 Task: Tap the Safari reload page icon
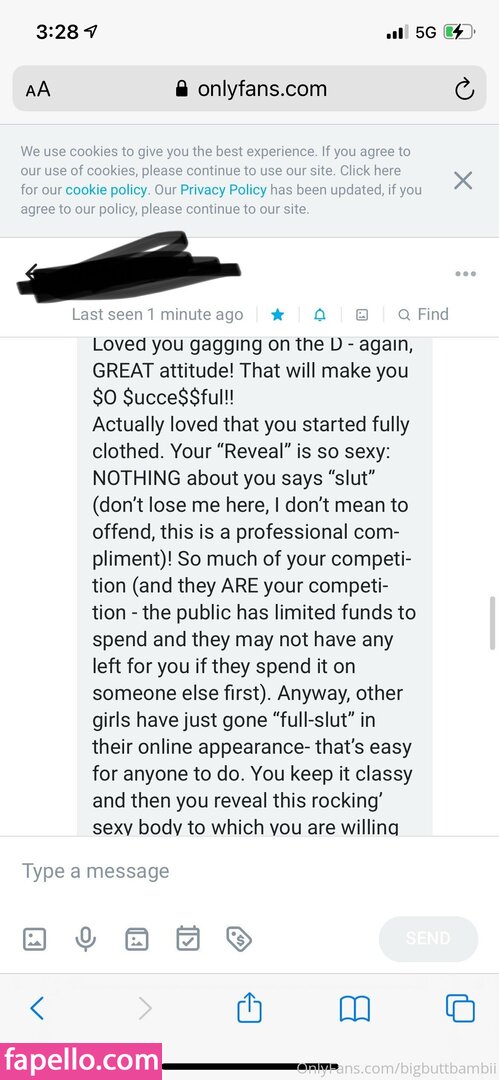[465, 90]
